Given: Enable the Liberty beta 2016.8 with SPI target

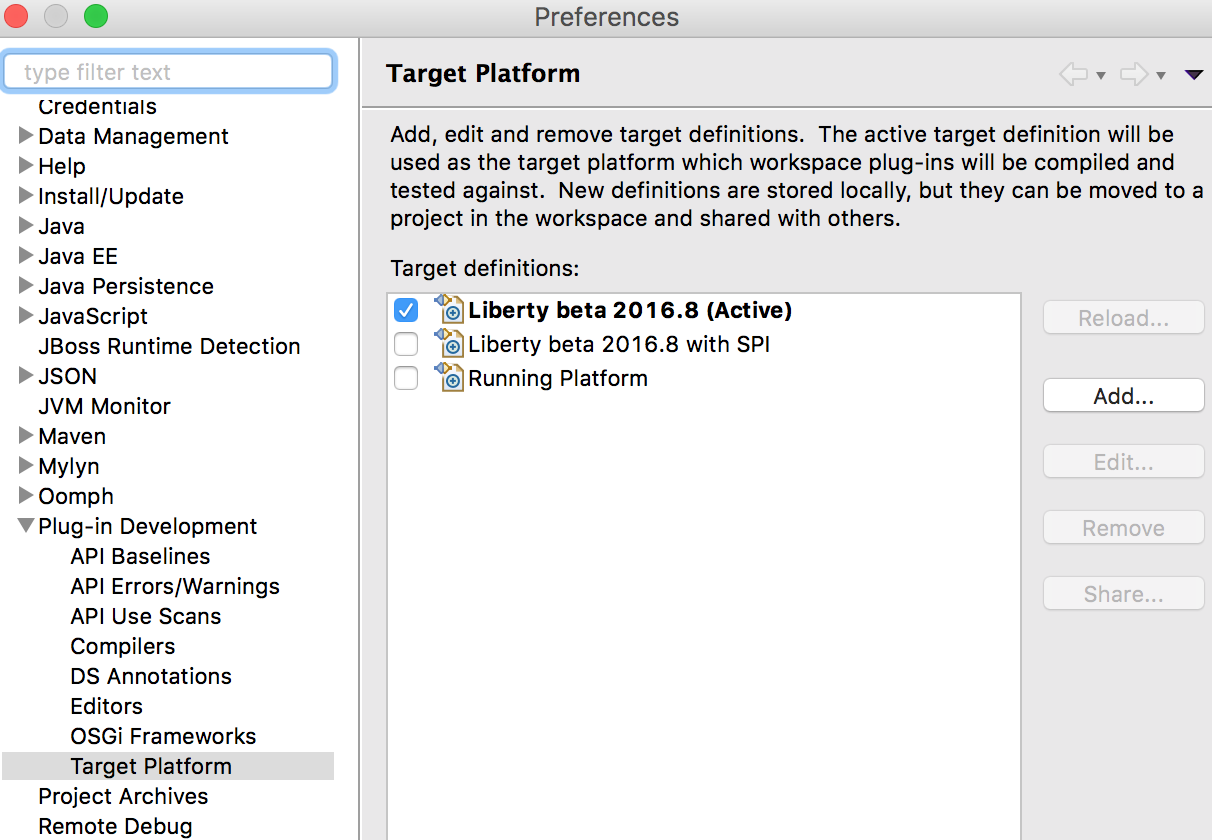Looking at the screenshot, I should pos(405,344).
